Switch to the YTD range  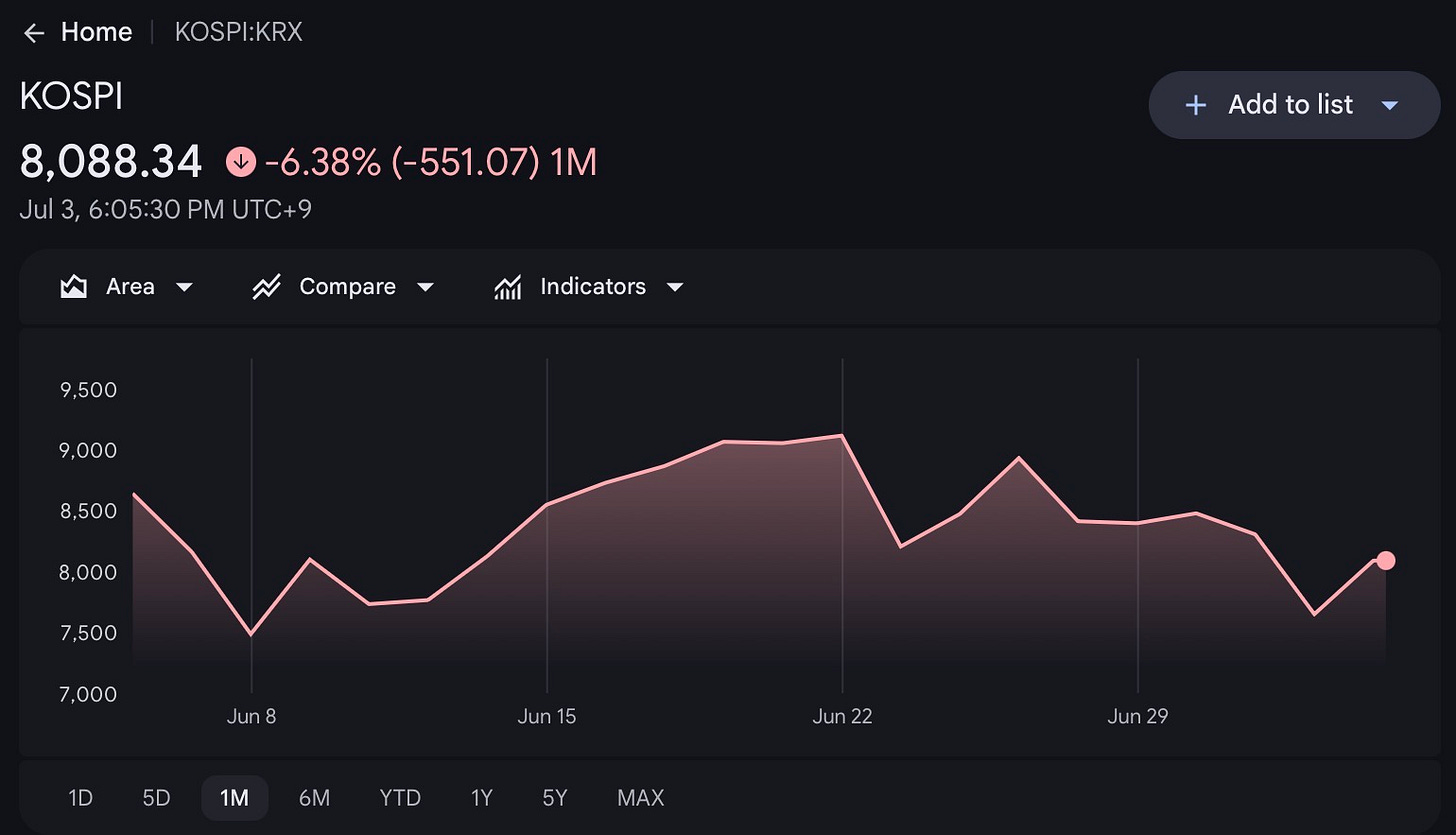click(x=400, y=798)
